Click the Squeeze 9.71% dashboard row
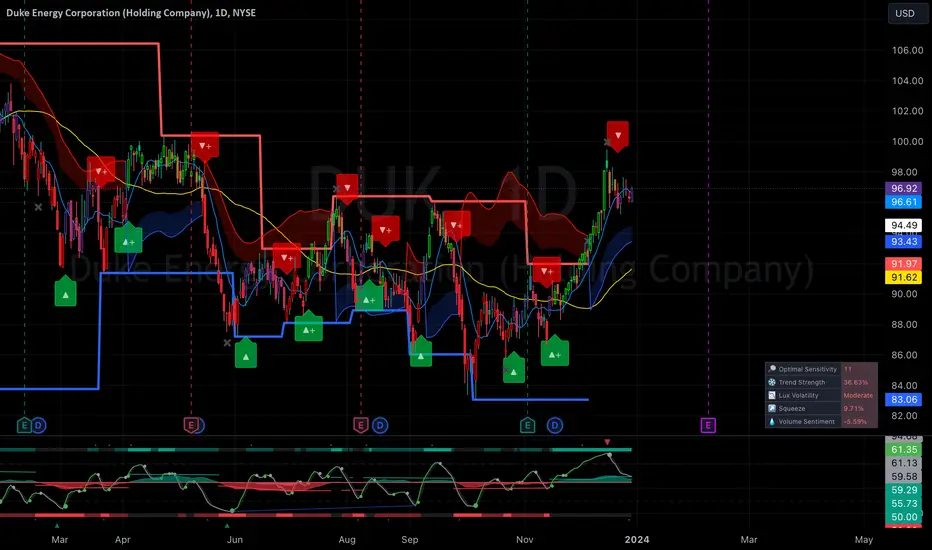932x550 pixels. 821,408
